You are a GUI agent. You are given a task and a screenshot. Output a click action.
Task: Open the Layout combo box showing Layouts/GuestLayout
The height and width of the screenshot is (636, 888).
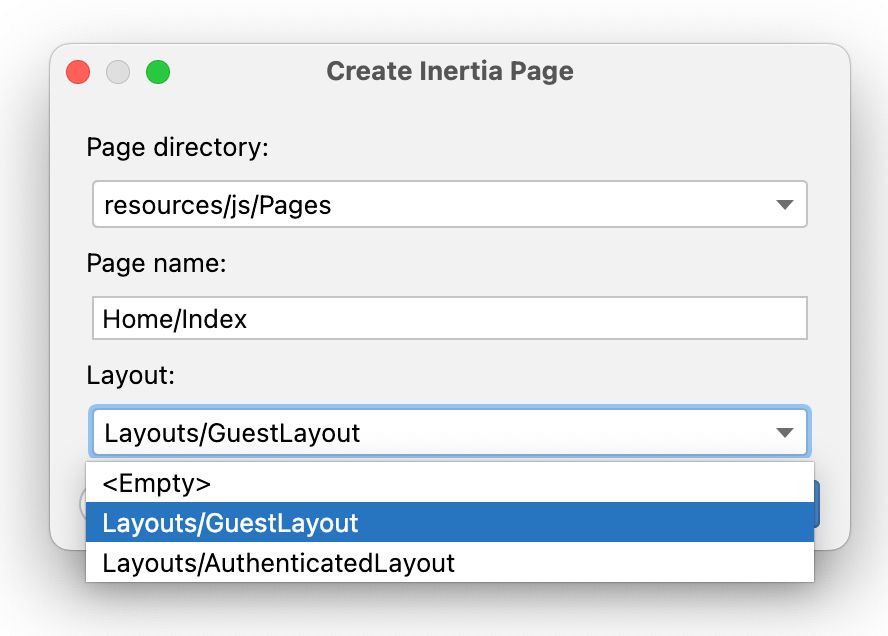(x=450, y=432)
